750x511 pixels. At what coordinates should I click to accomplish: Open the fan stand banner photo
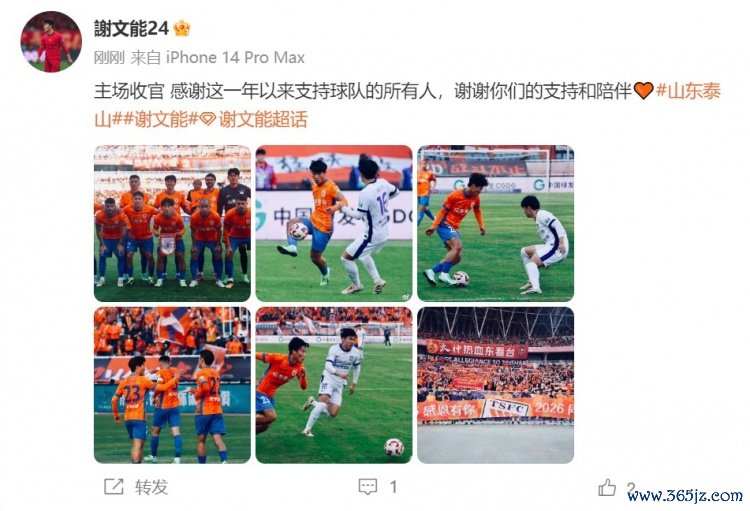[496, 385]
